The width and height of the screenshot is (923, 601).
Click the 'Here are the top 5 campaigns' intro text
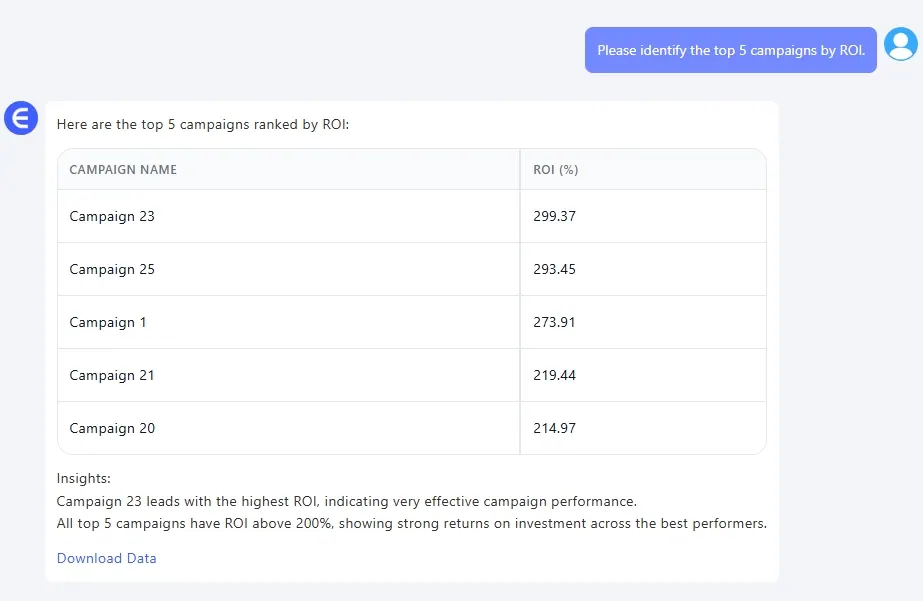[203, 125]
